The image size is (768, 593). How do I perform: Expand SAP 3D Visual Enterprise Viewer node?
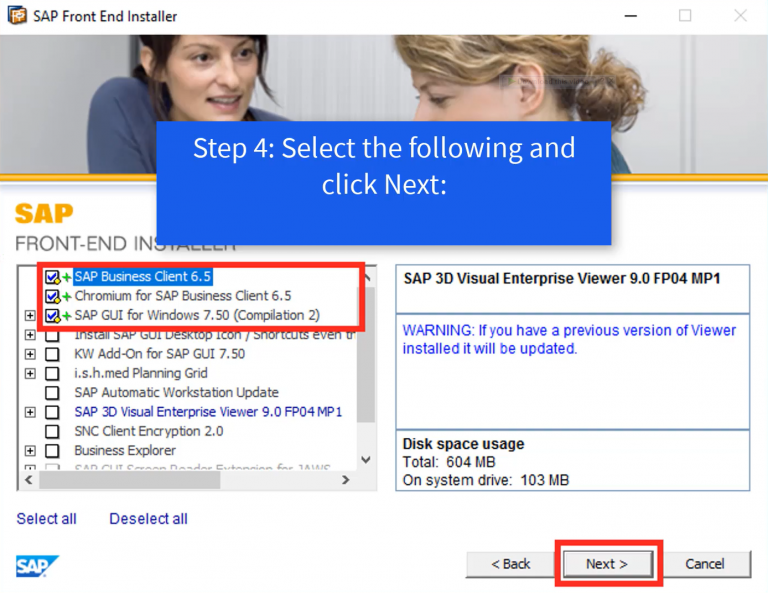click(x=30, y=412)
